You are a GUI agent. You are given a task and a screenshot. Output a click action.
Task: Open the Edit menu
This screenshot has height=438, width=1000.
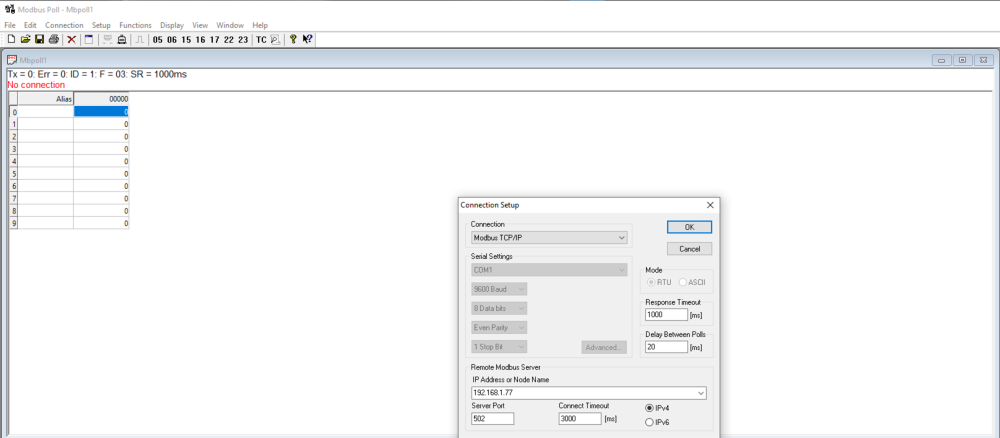pos(30,26)
